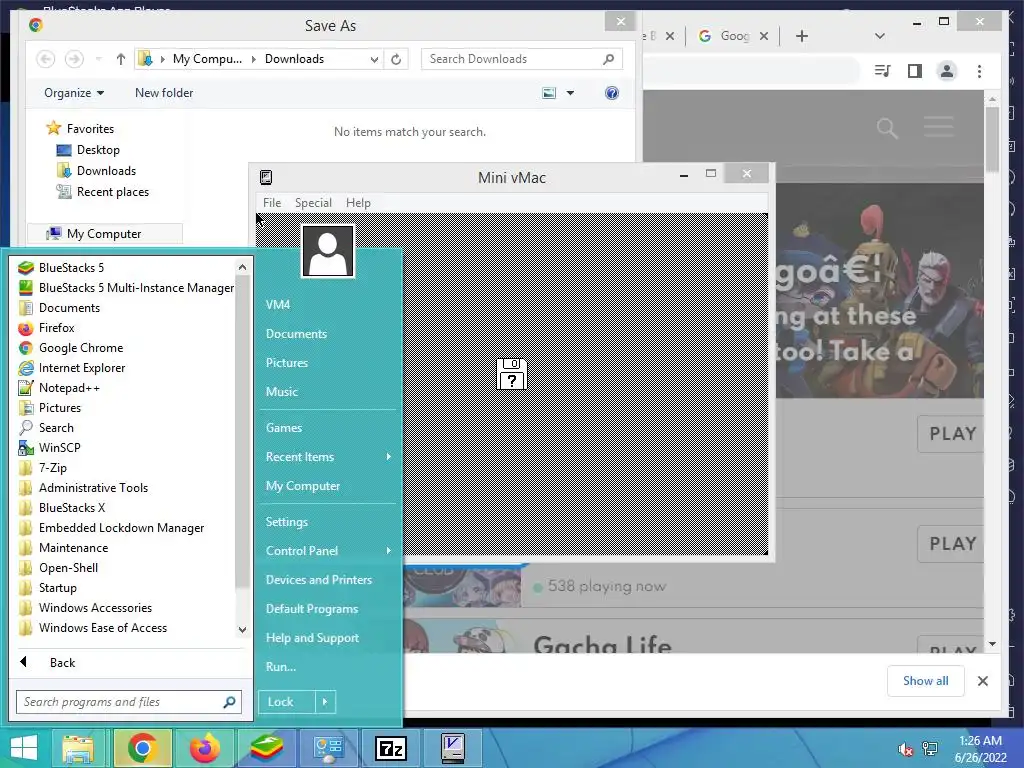This screenshot has height=768, width=1024.
Task: Click the change view icon in Save As
Action: click(549, 93)
